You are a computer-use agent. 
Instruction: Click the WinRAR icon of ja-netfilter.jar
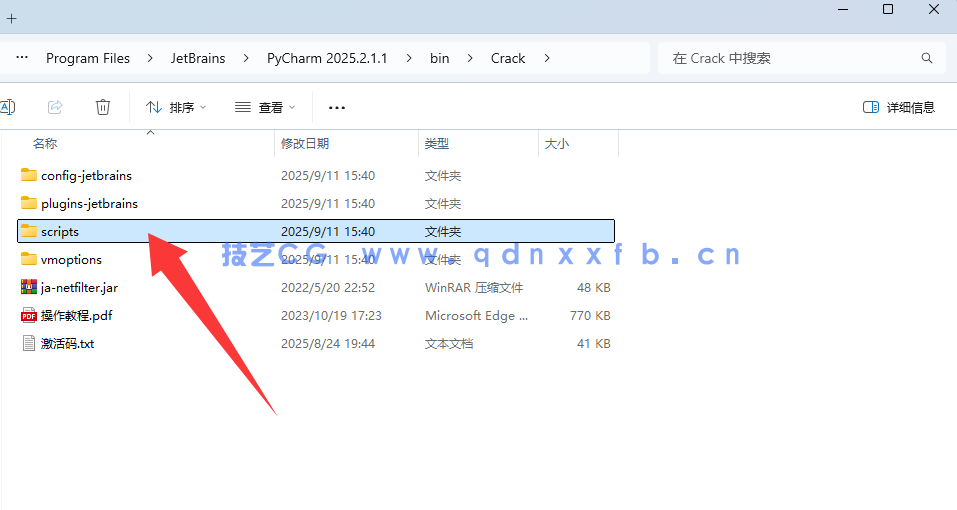pos(29,287)
